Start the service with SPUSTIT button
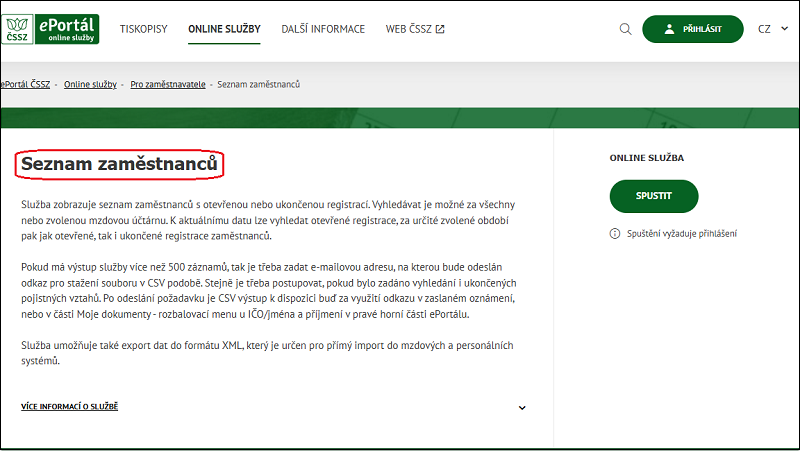Screen dimensions: 800x451 653,196
